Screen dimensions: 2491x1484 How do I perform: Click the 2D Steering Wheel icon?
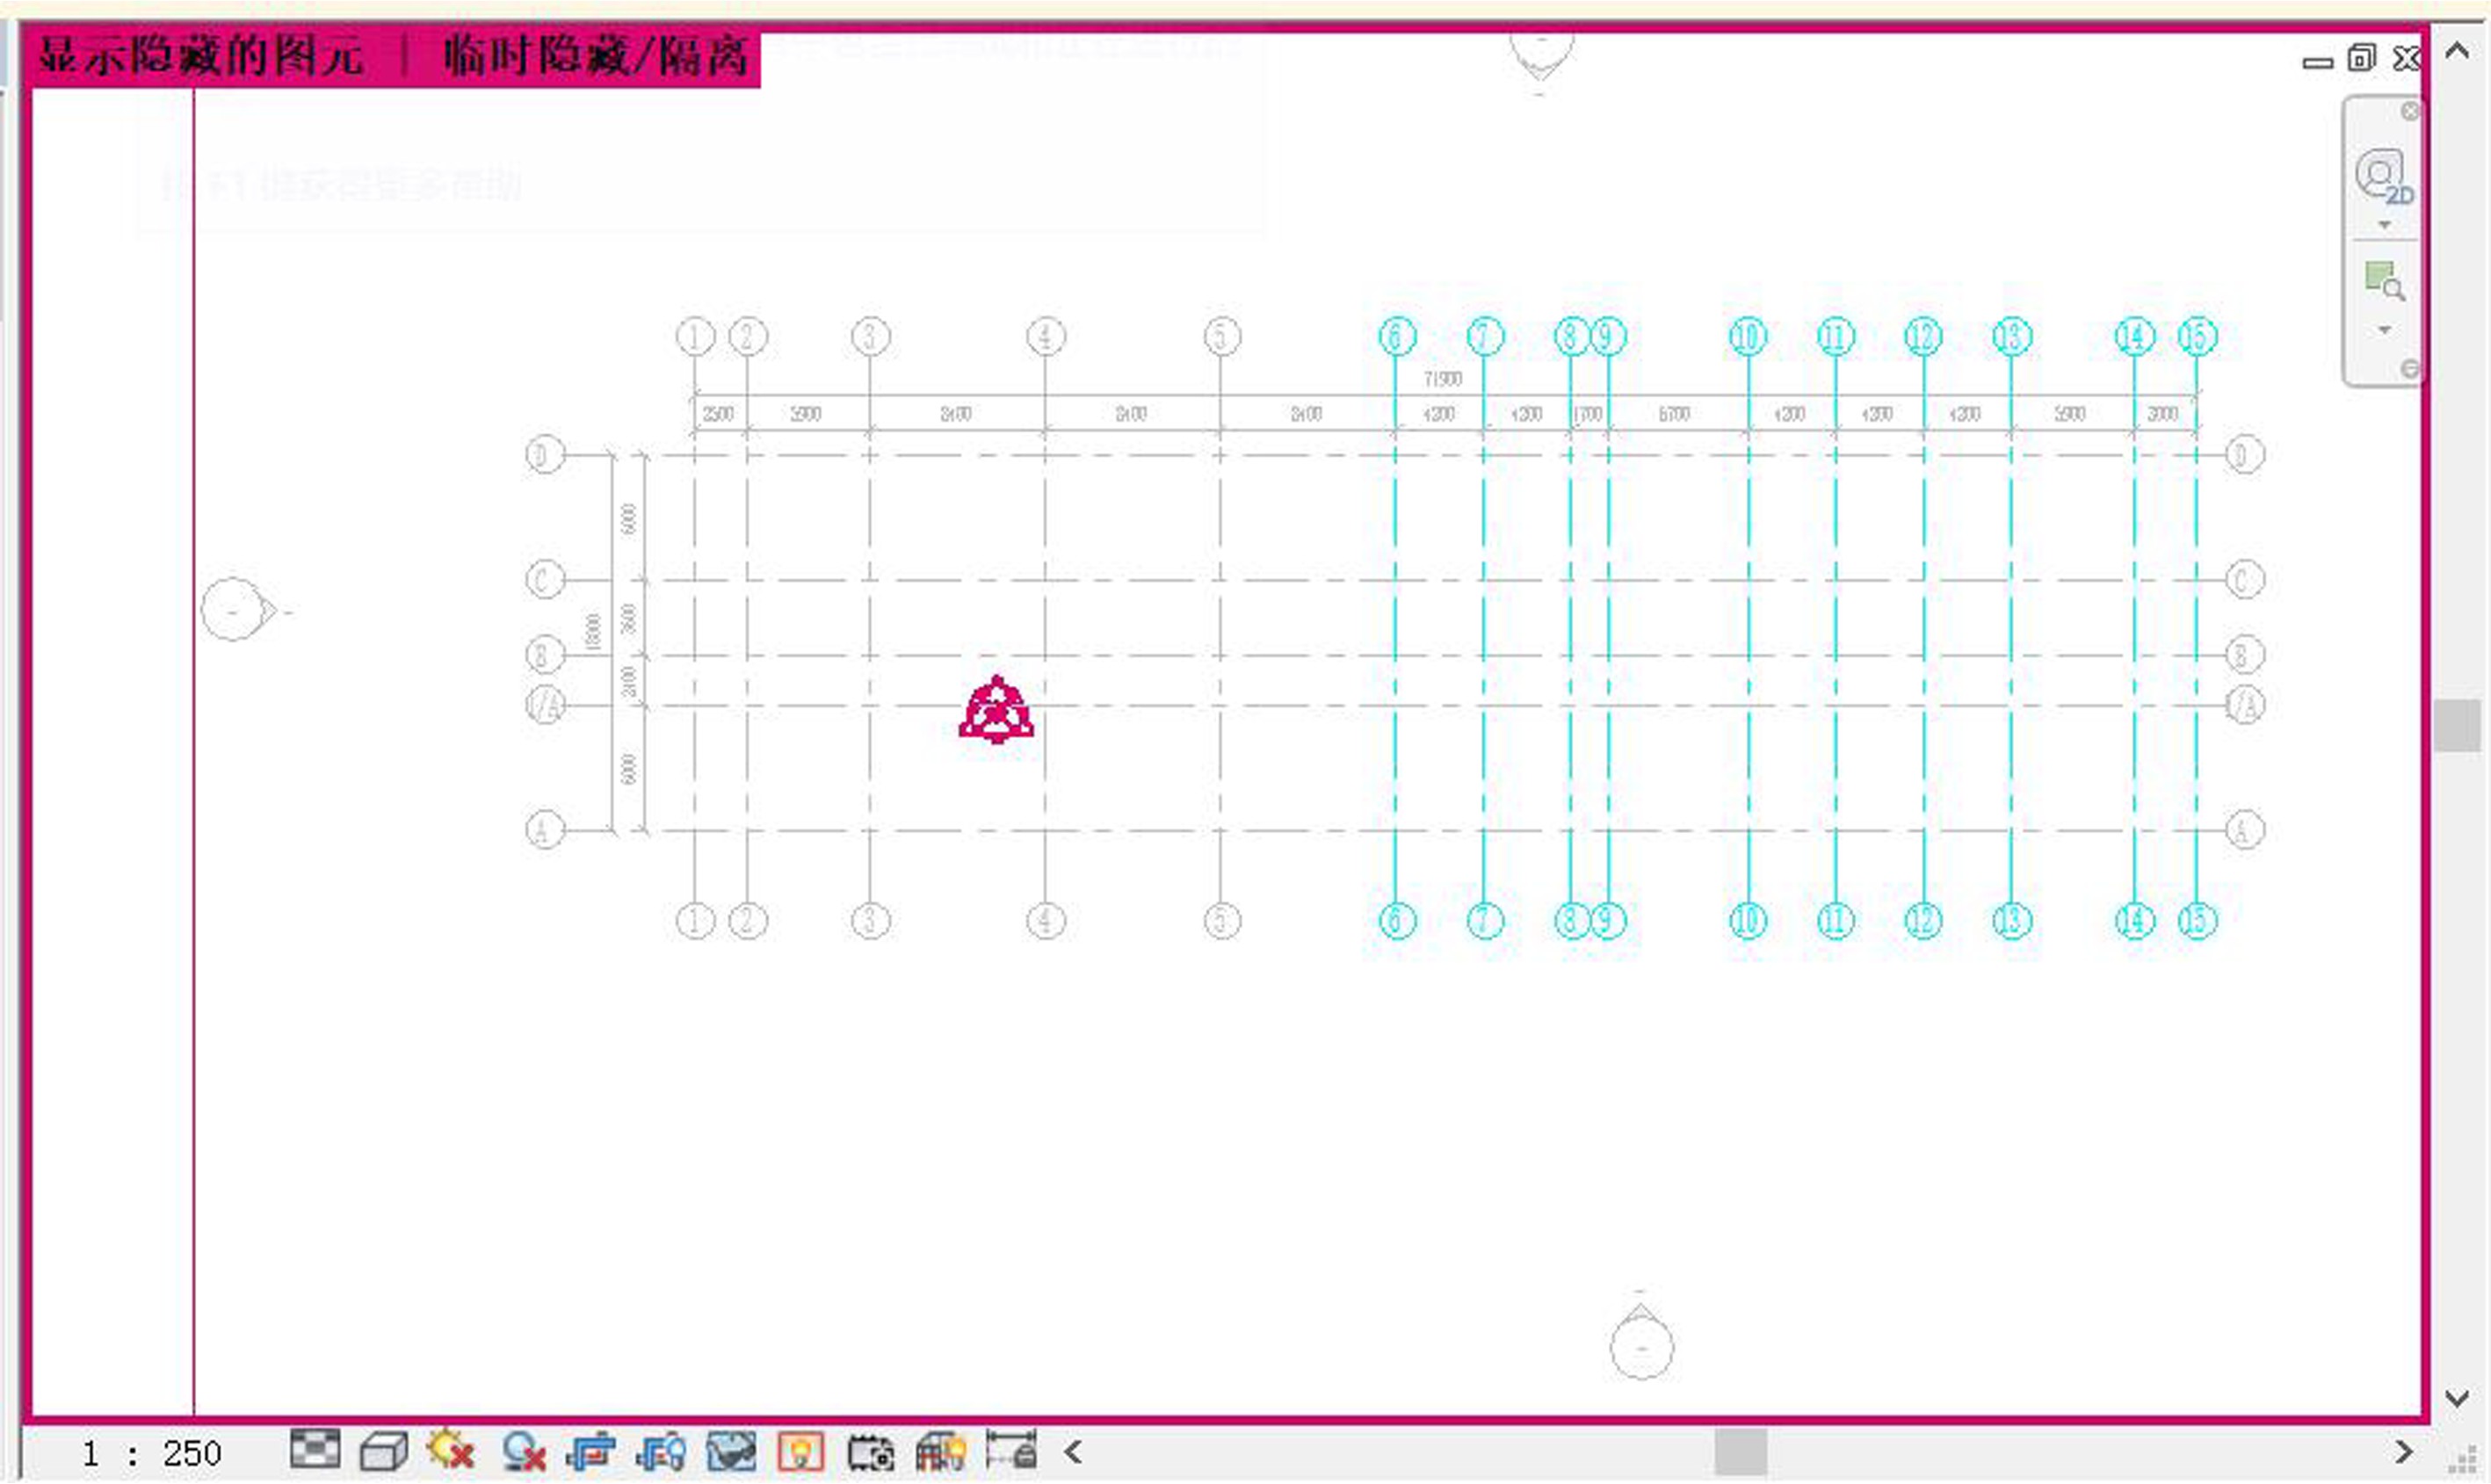[x=2383, y=177]
